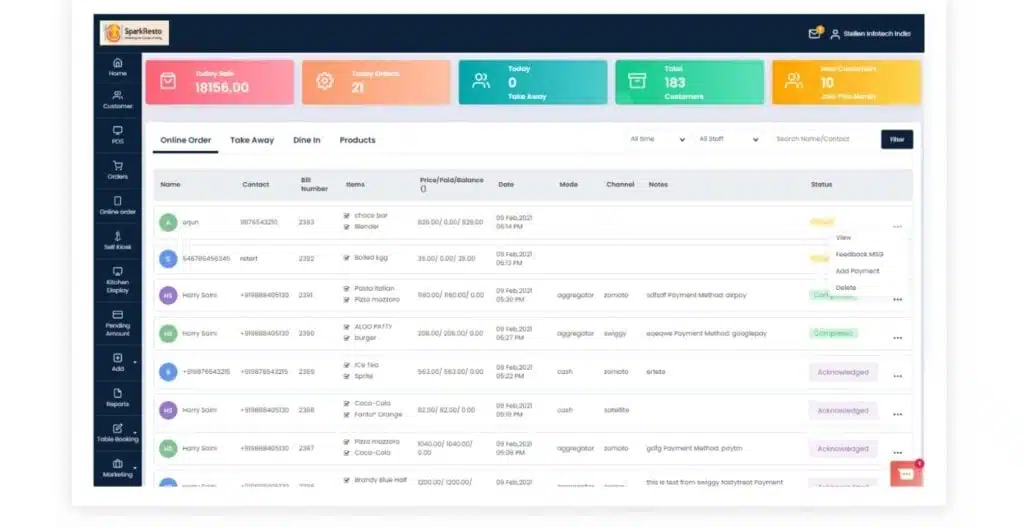Switch to the Dine In tab
This screenshot has height=527, width=1024.
click(x=306, y=140)
